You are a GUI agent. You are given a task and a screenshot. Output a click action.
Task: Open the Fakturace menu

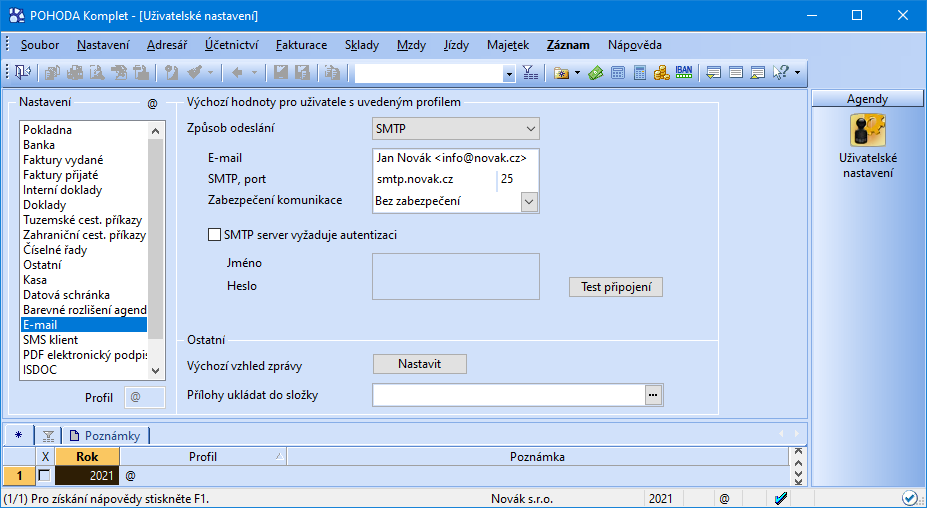pyautogui.click(x=302, y=45)
